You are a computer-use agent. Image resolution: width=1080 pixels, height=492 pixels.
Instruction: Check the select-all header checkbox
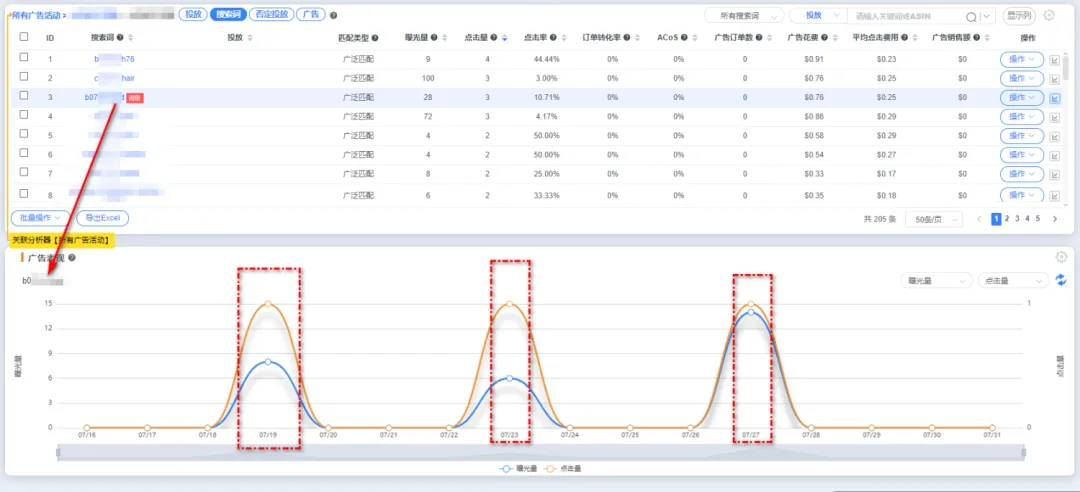pos(24,37)
